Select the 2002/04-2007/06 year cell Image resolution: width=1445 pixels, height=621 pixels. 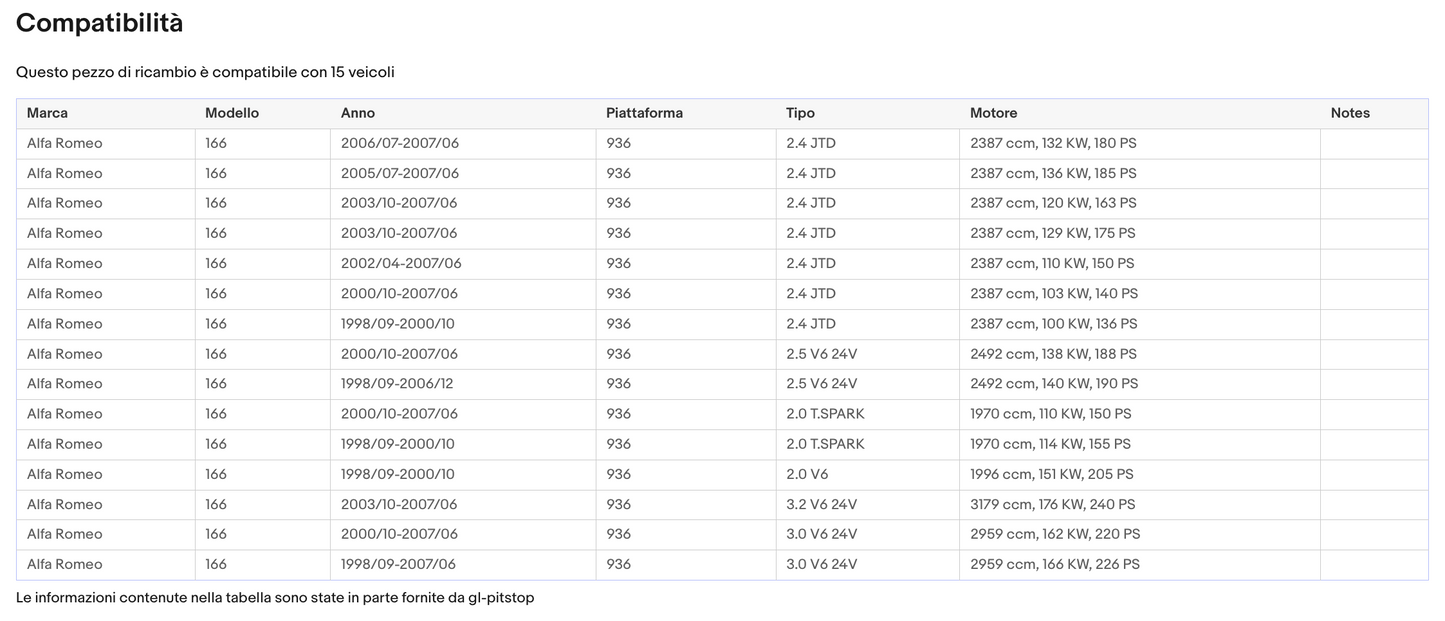(400, 264)
